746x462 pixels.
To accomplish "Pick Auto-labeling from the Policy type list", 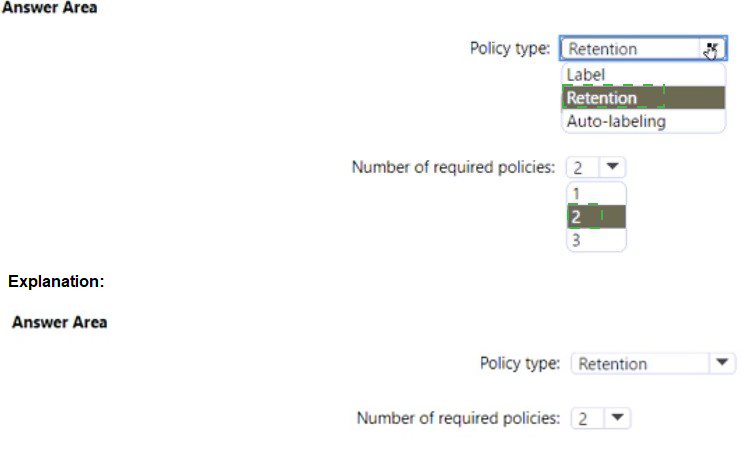I will point(616,121).
